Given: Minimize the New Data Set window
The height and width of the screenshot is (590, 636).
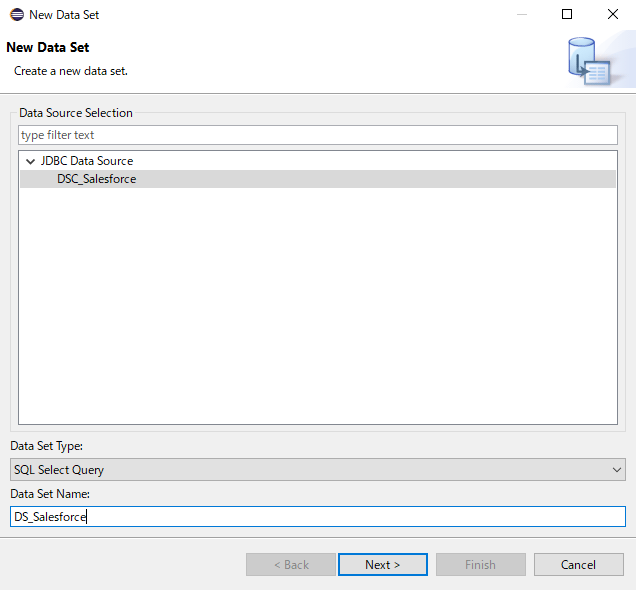Looking at the screenshot, I should pos(522,15).
